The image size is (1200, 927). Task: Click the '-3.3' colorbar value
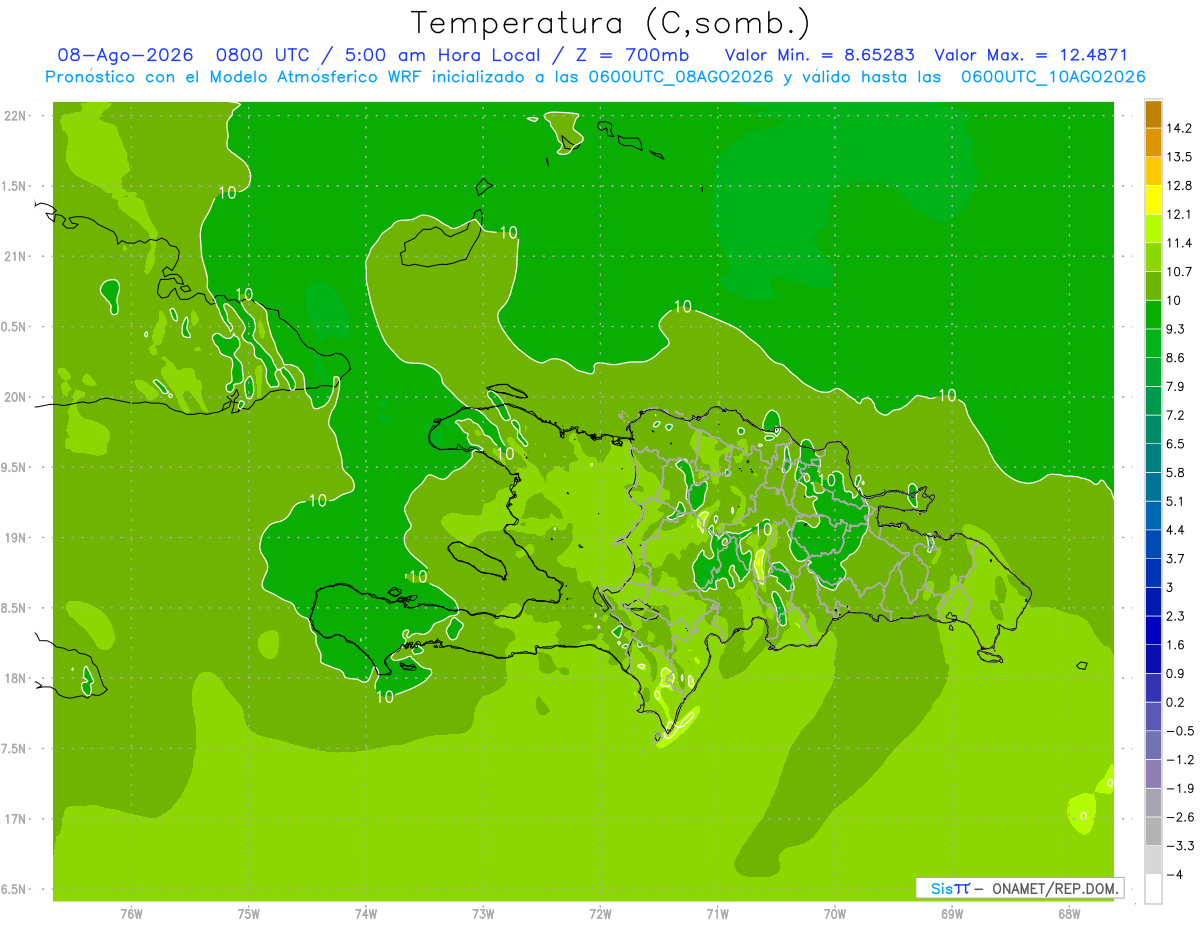pyautogui.click(x=1180, y=846)
